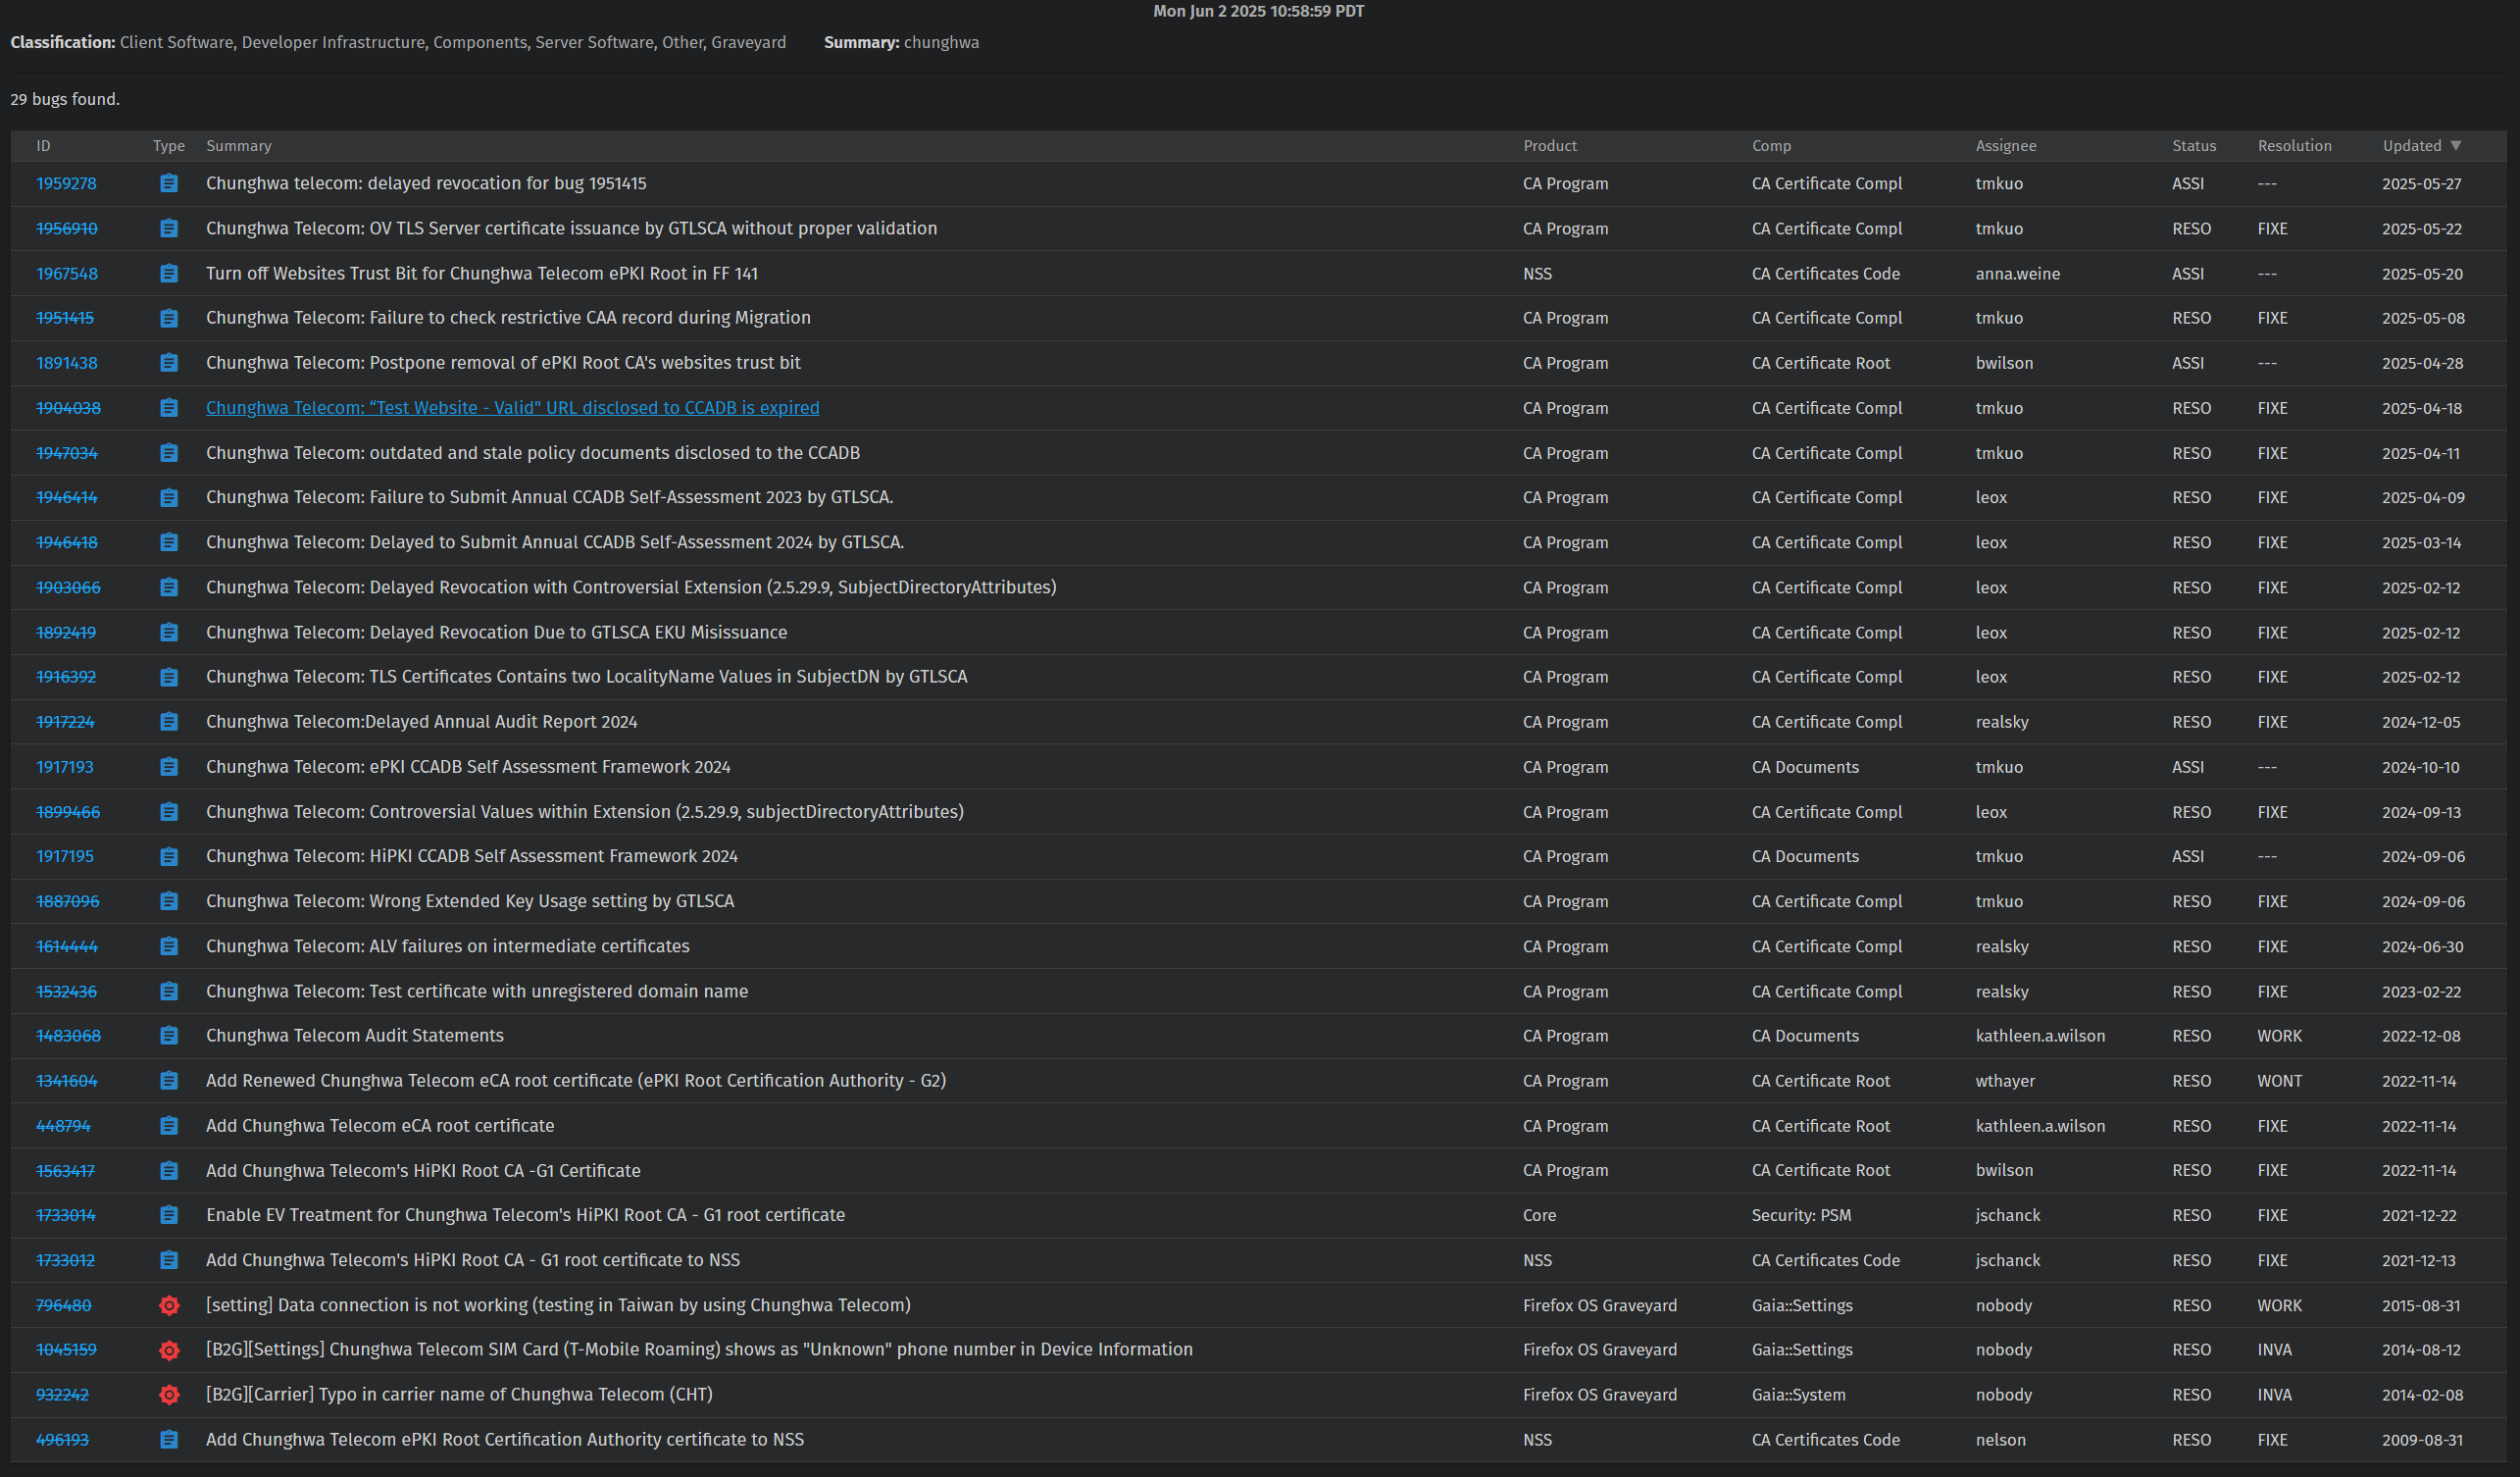Click defect icon for bug 796480
This screenshot has width=2520, height=1477.
pyautogui.click(x=169, y=1305)
